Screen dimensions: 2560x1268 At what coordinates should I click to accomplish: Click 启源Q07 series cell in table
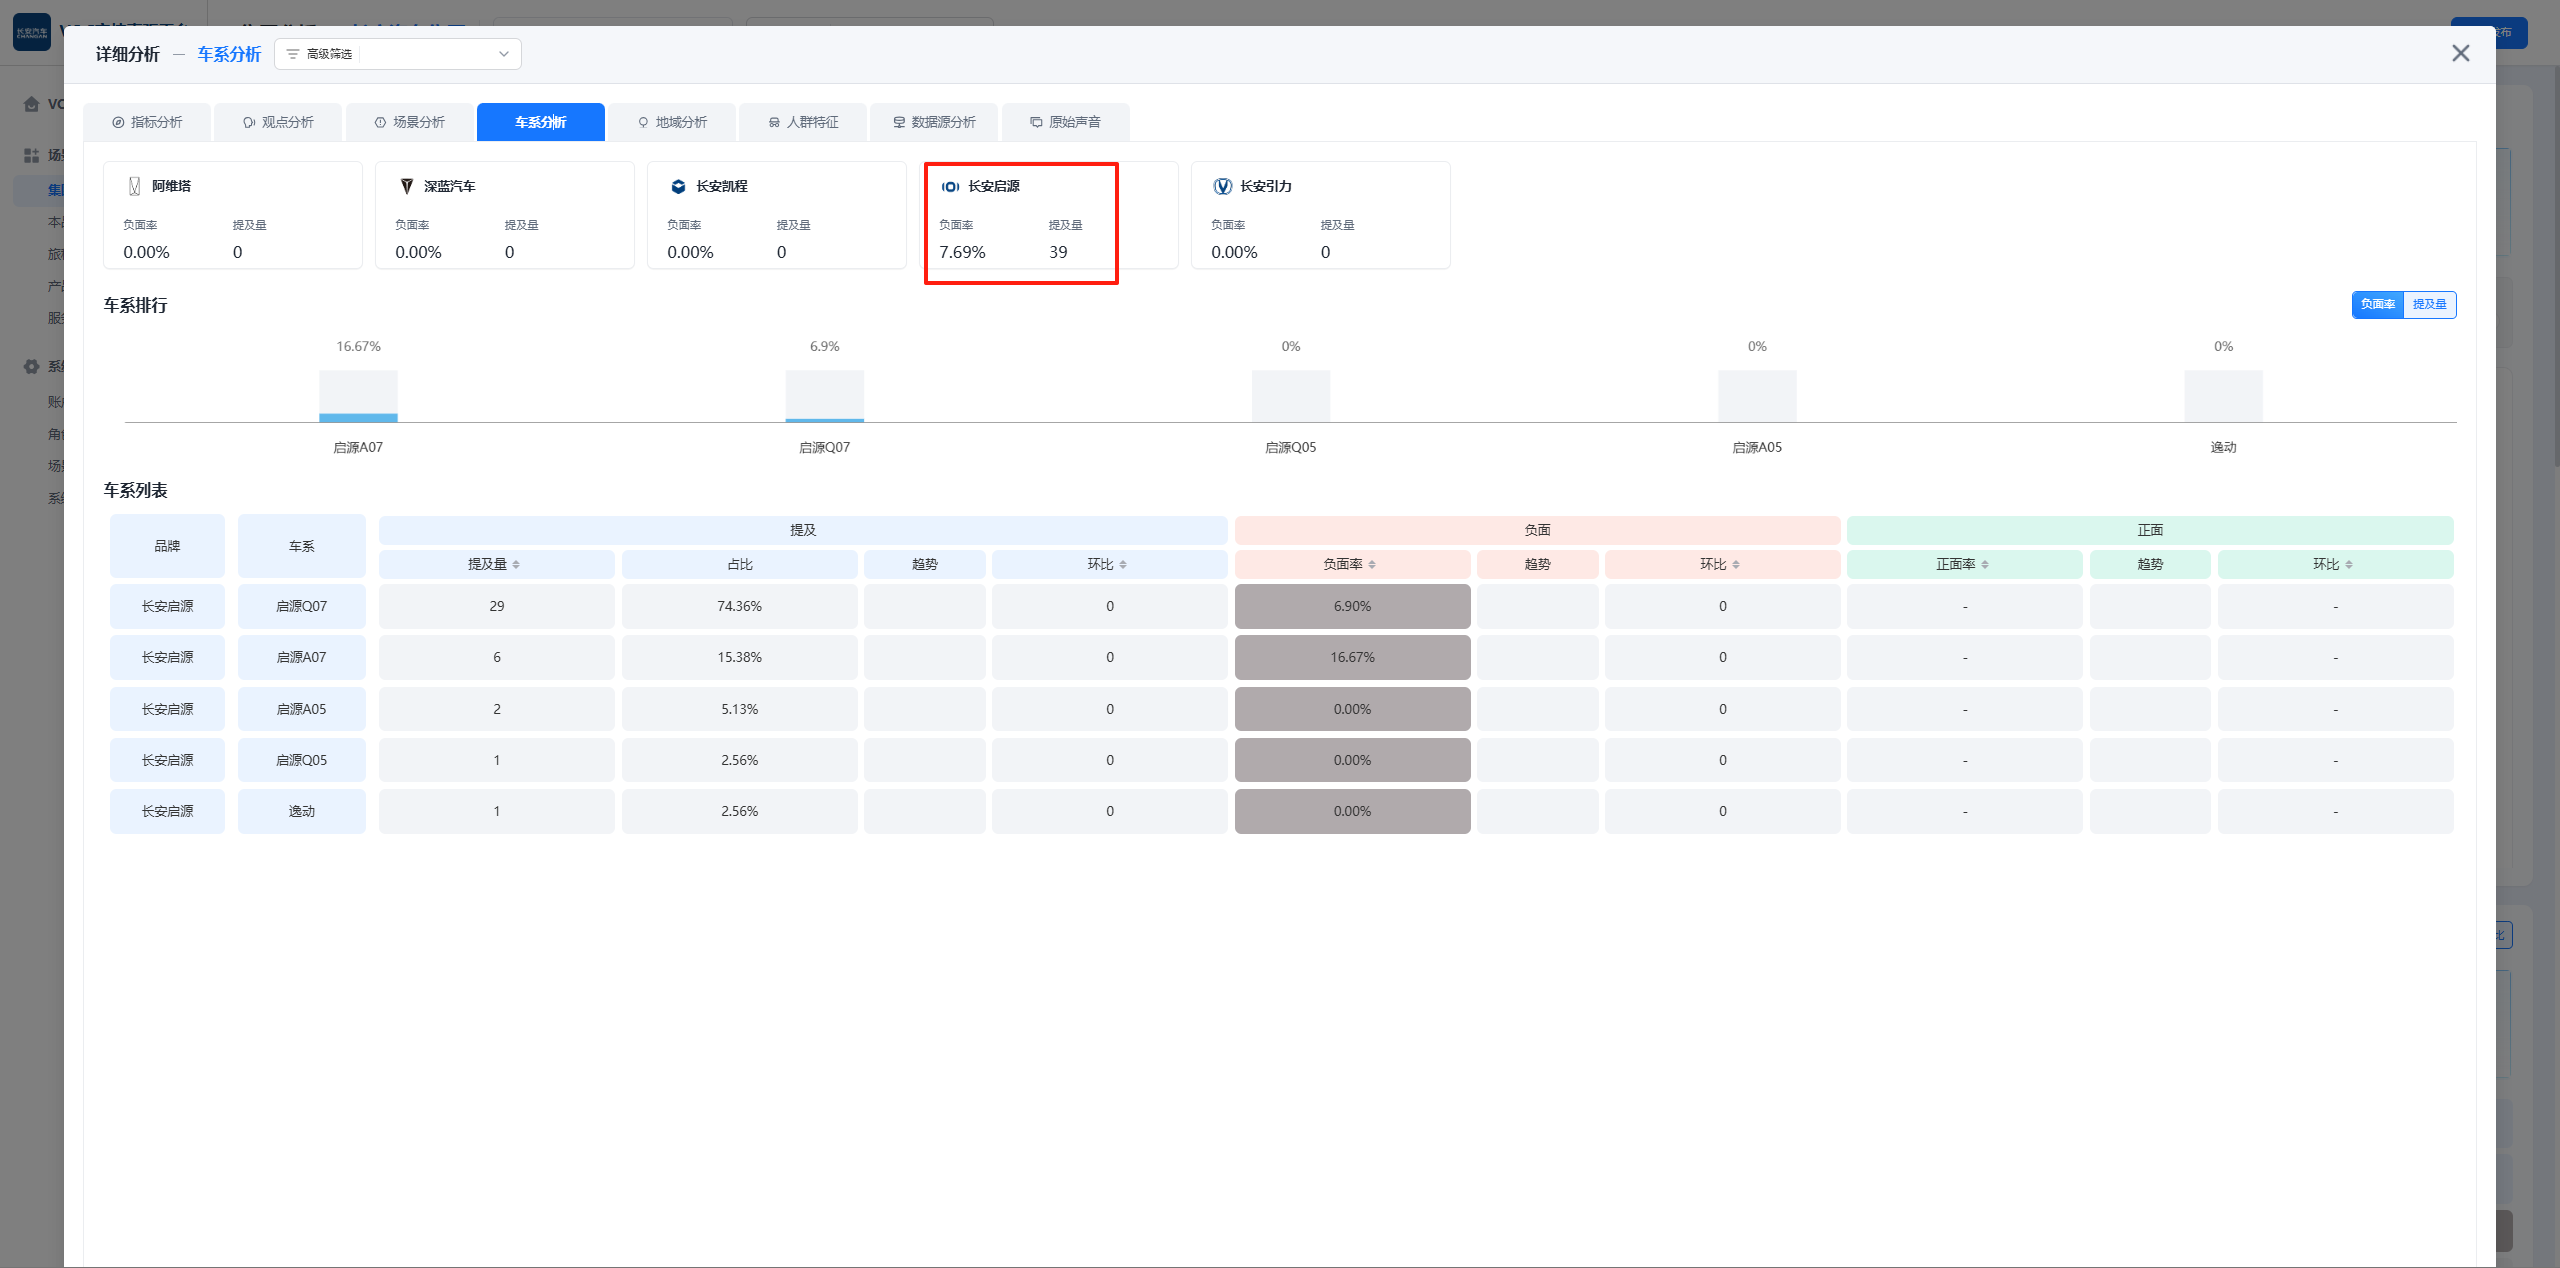click(x=301, y=606)
